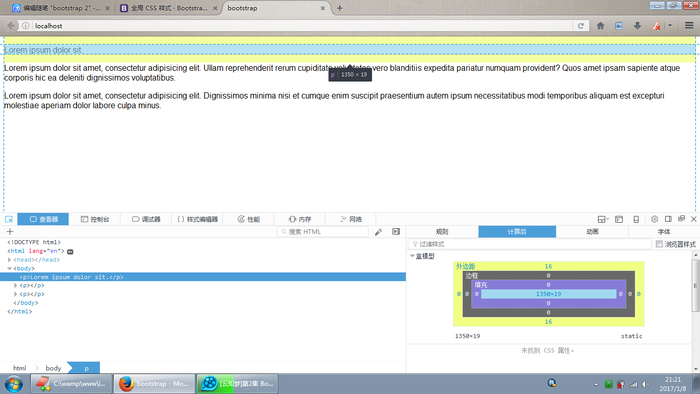Viewport: 700px width, 394px height.
Task: Activate the element picker in devtools
Action: (x=8, y=219)
